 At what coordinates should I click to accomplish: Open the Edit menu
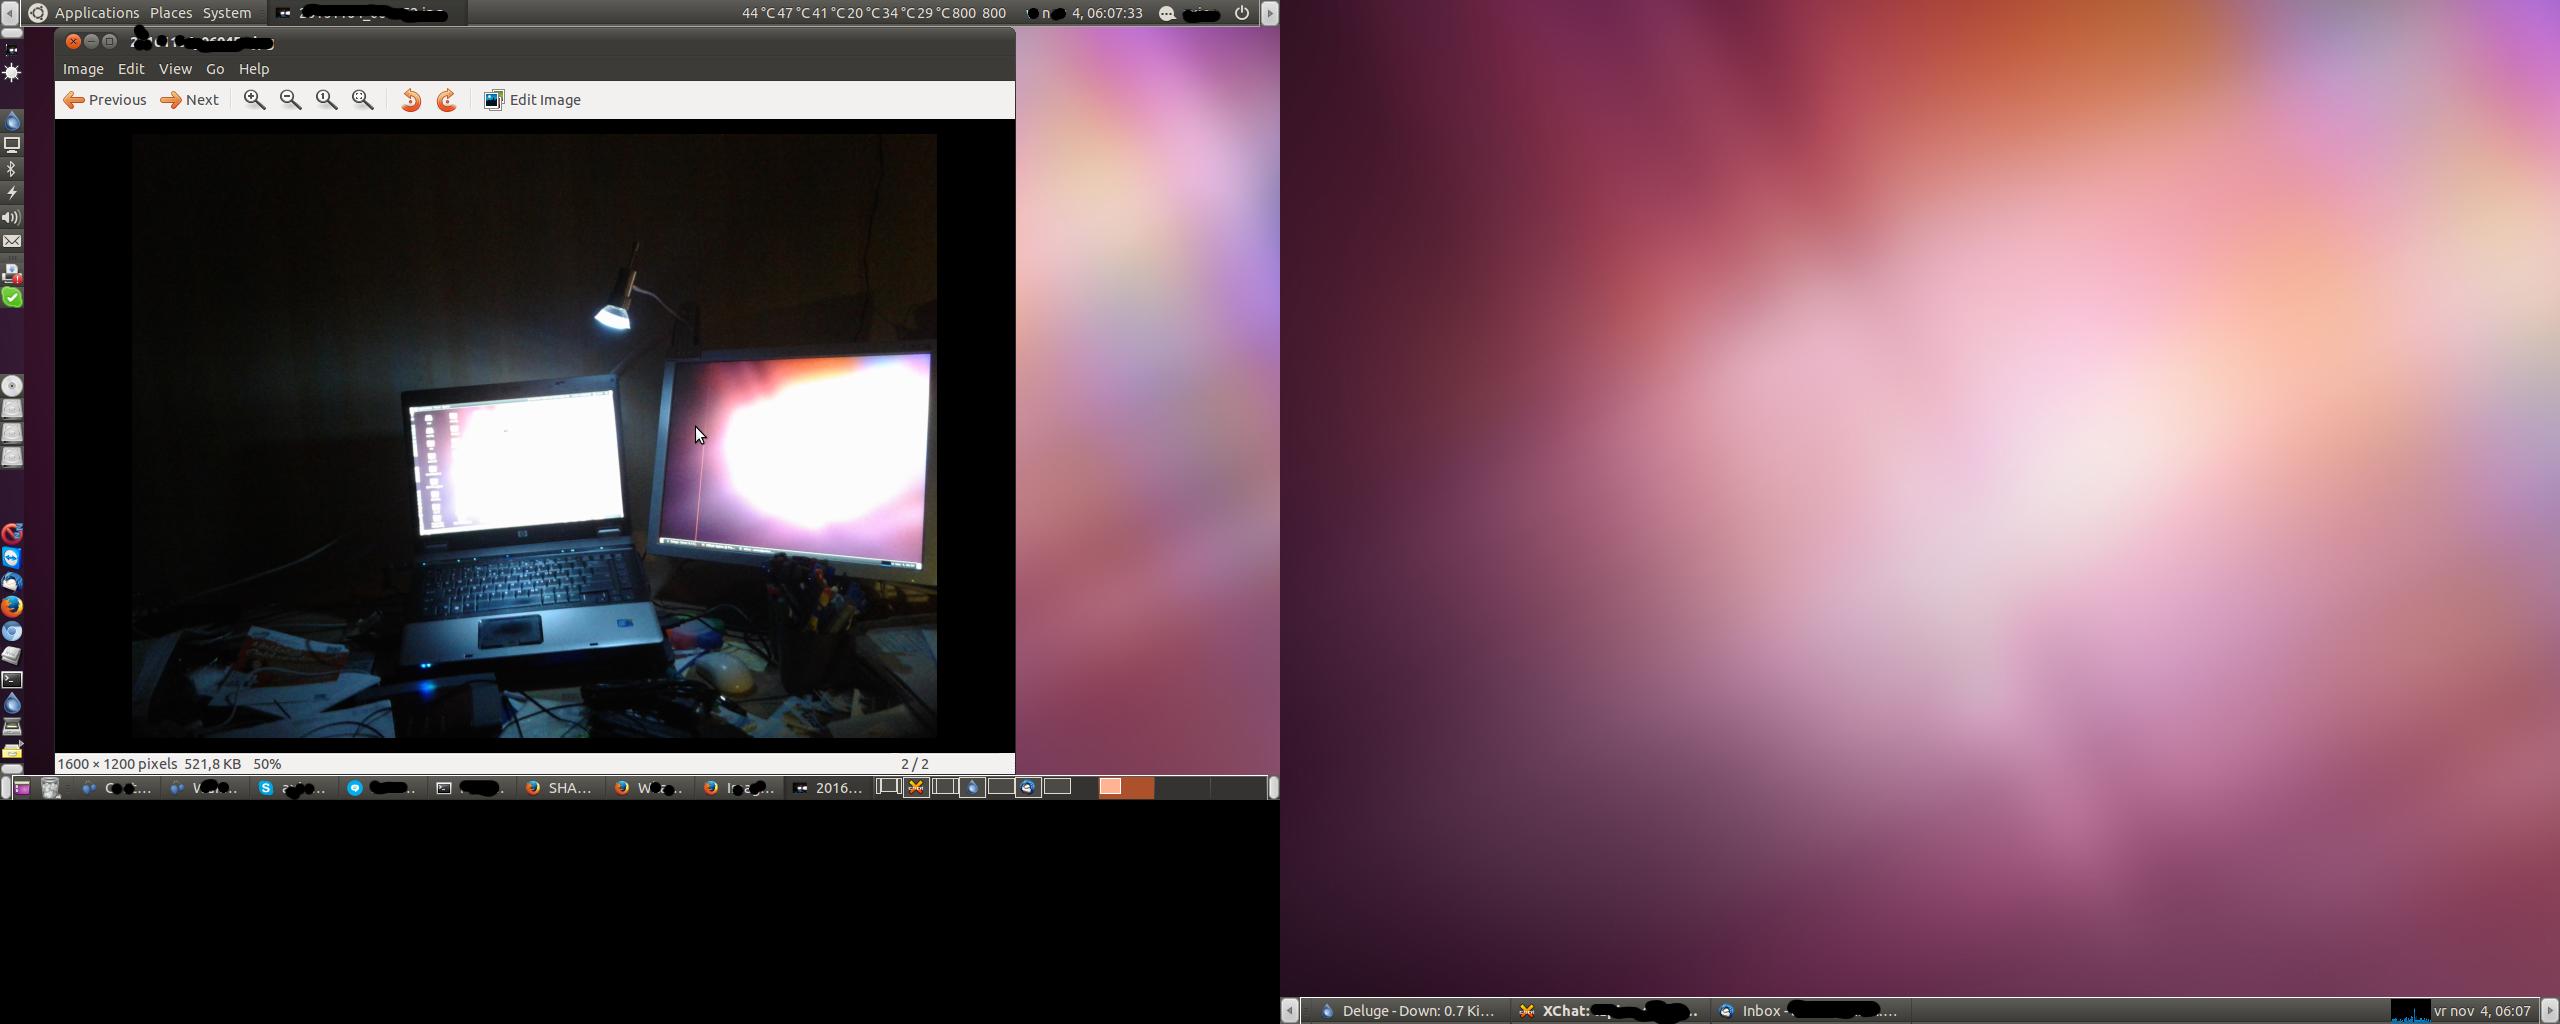131,69
